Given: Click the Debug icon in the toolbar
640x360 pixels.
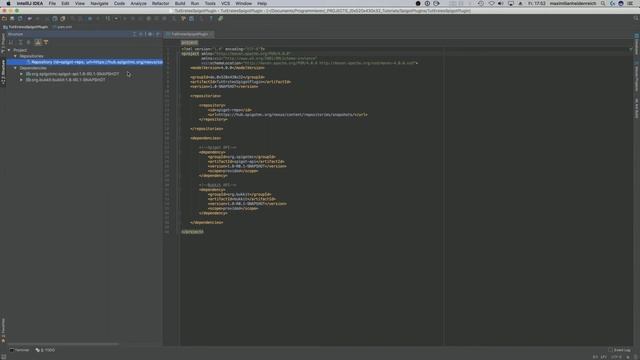Looking at the screenshot, I should (132, 18).
